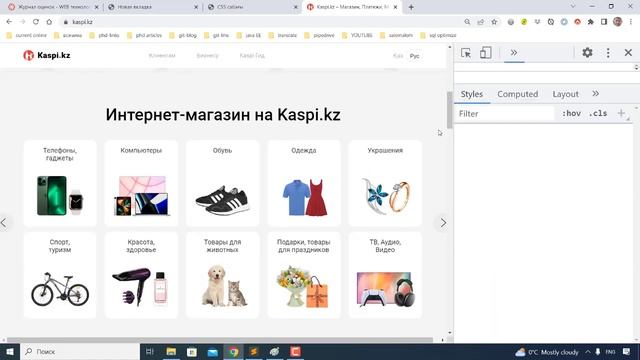
Task: Open the phd articles bookmarks folder
Action: 144,36
